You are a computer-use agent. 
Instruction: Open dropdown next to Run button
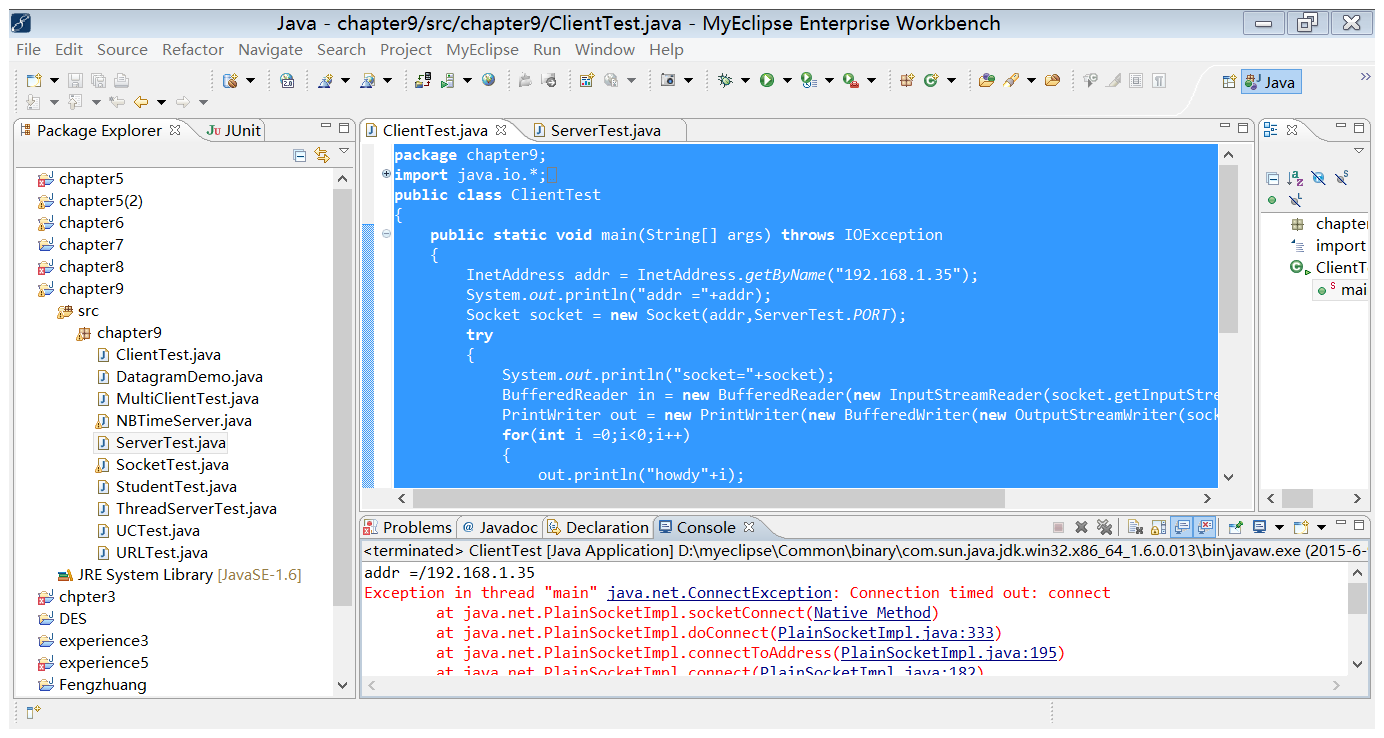click(787, 80)
